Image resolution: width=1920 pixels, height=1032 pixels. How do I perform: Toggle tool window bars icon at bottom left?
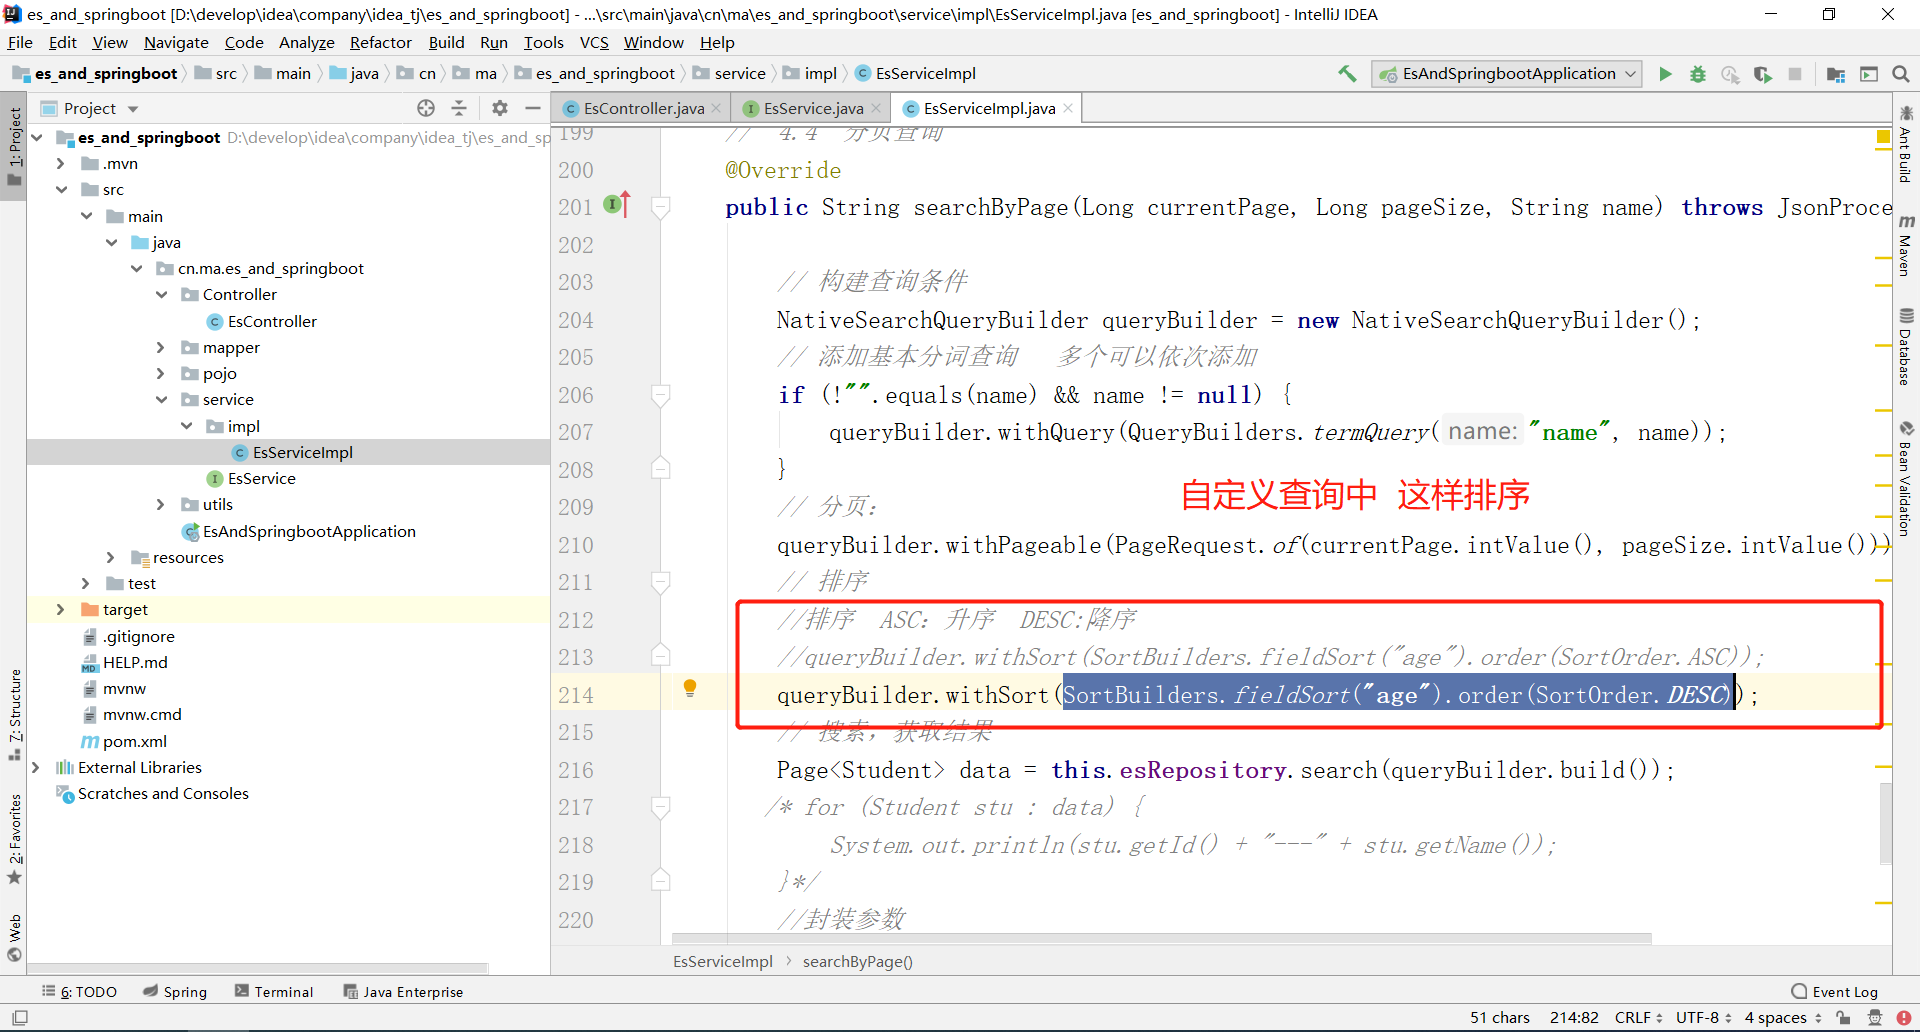click(x=19, y=1018)
